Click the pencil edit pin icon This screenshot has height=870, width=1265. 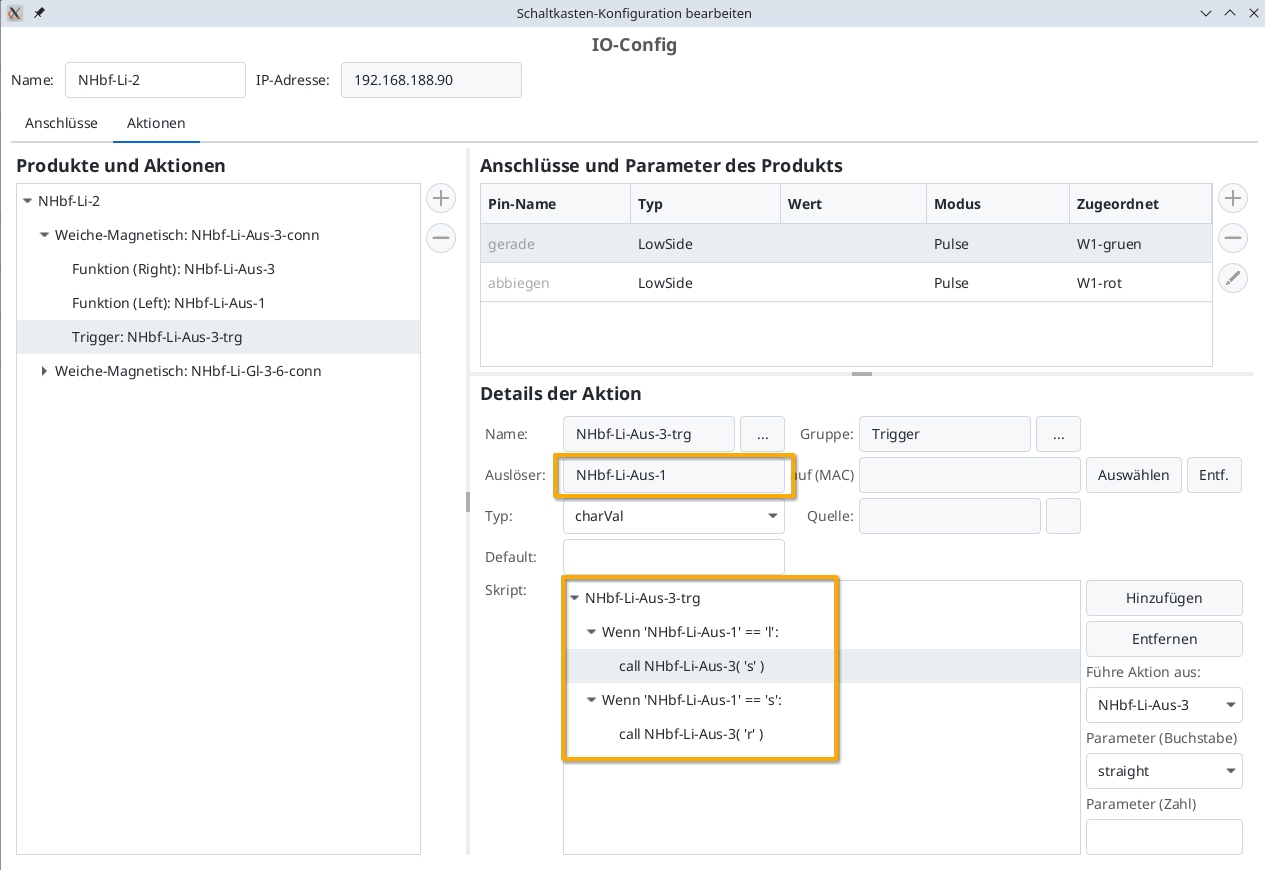tap(1234, 278)
